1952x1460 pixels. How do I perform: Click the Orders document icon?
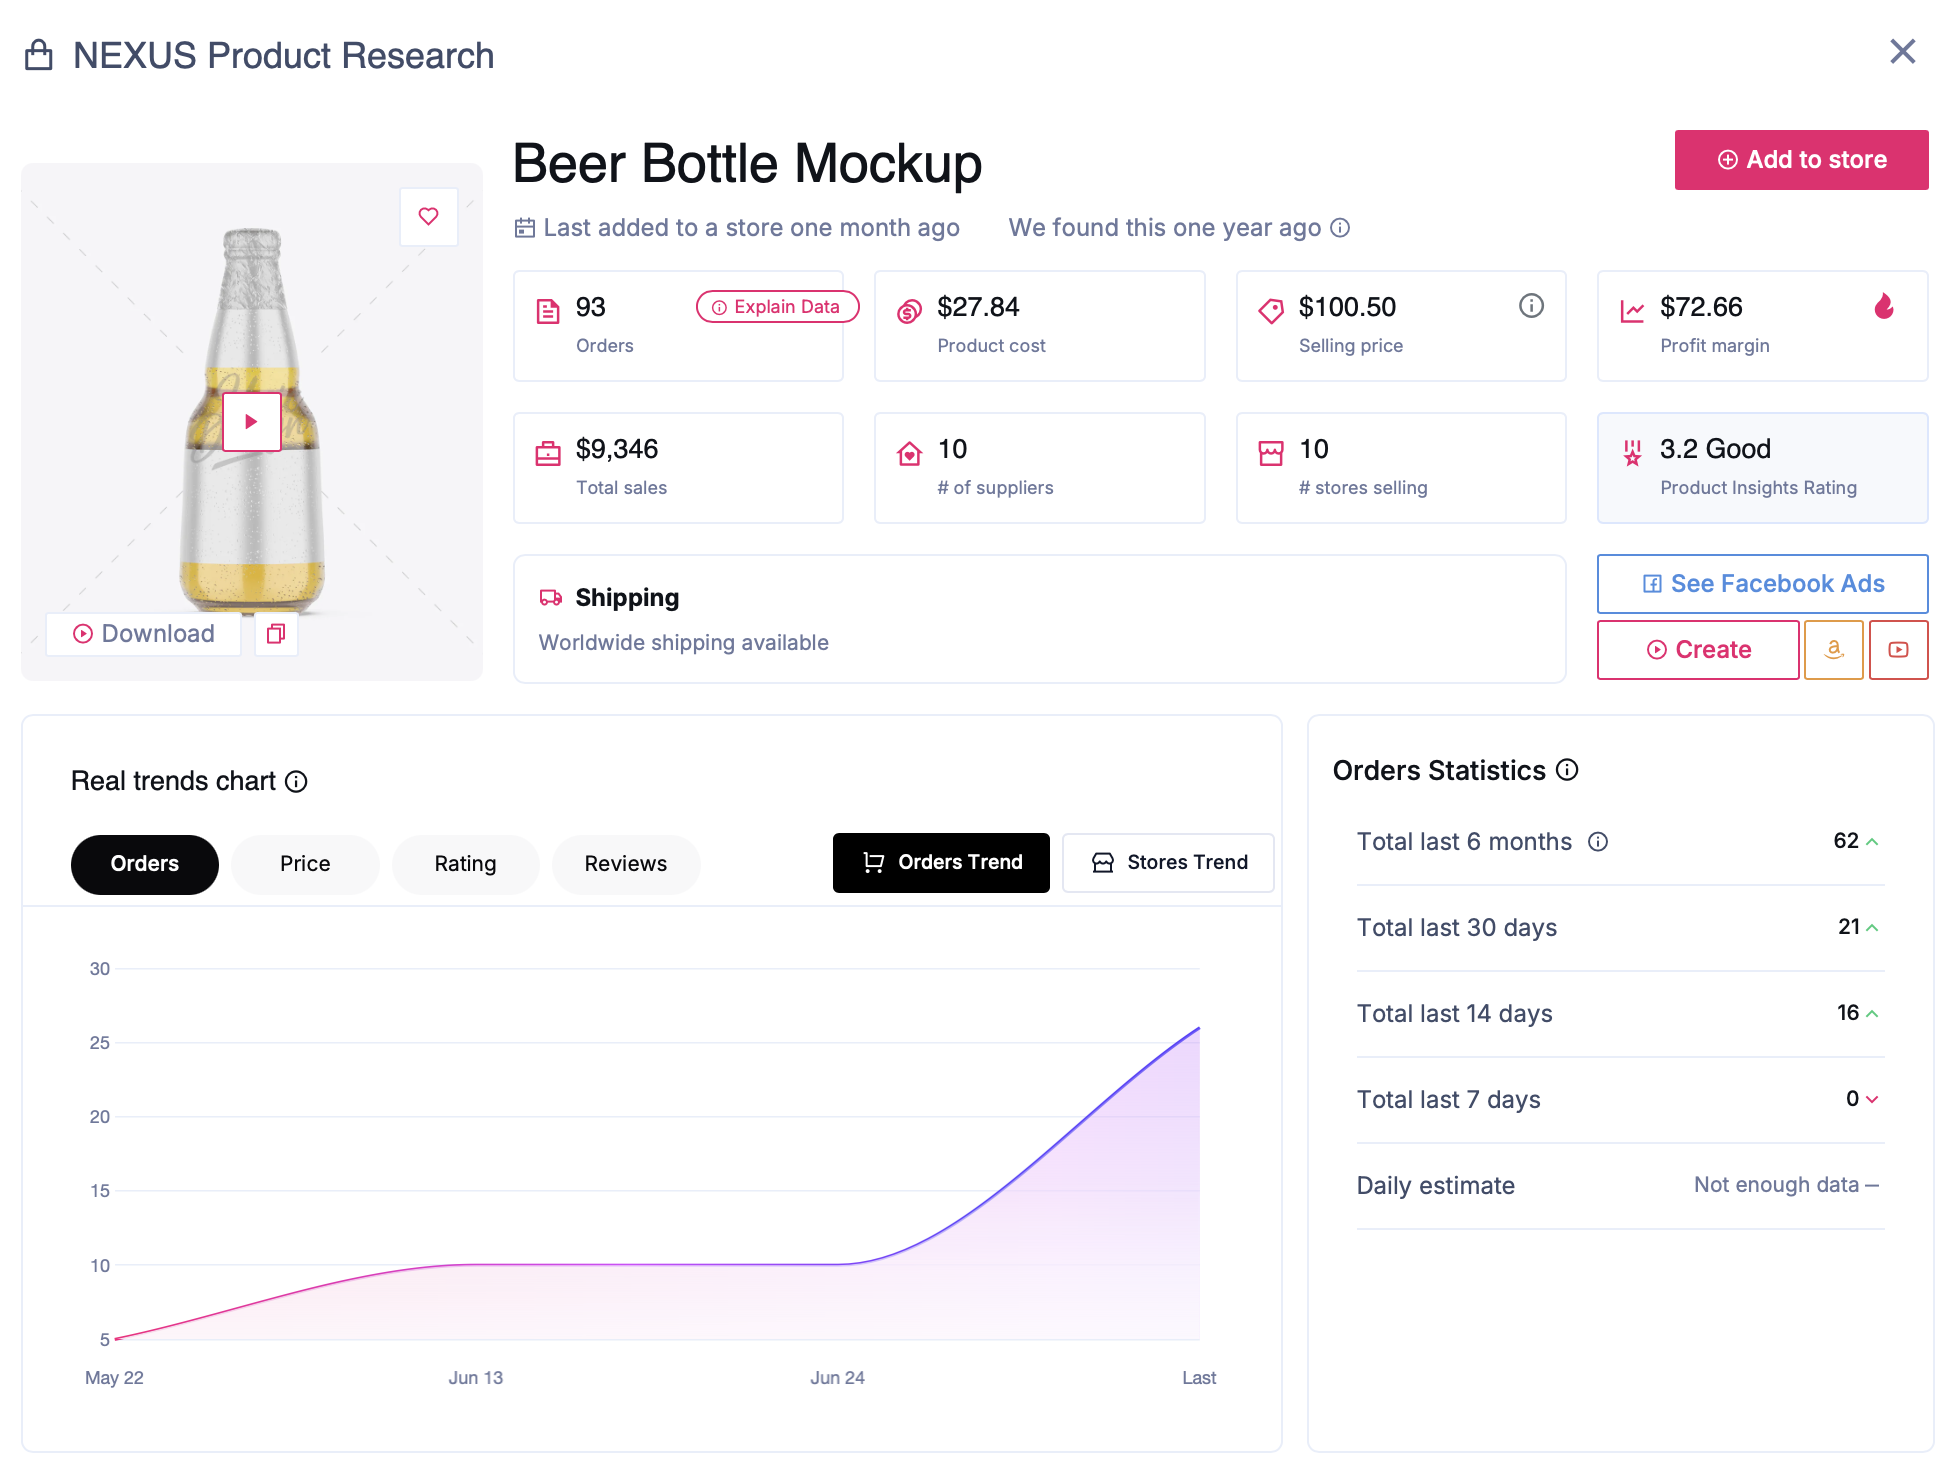pyautogui.click(x=548, y=311)
